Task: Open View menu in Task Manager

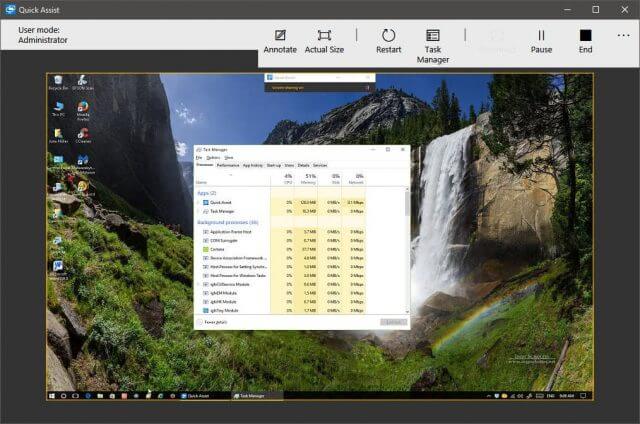Action: coord(229,158)
